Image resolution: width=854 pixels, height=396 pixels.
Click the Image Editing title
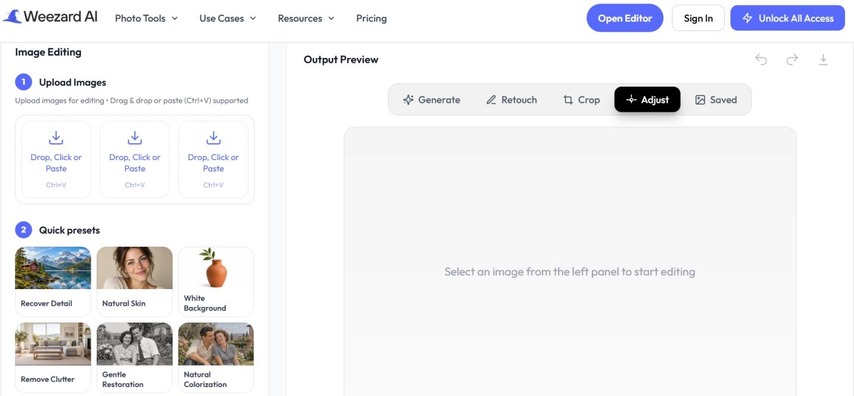48,52
